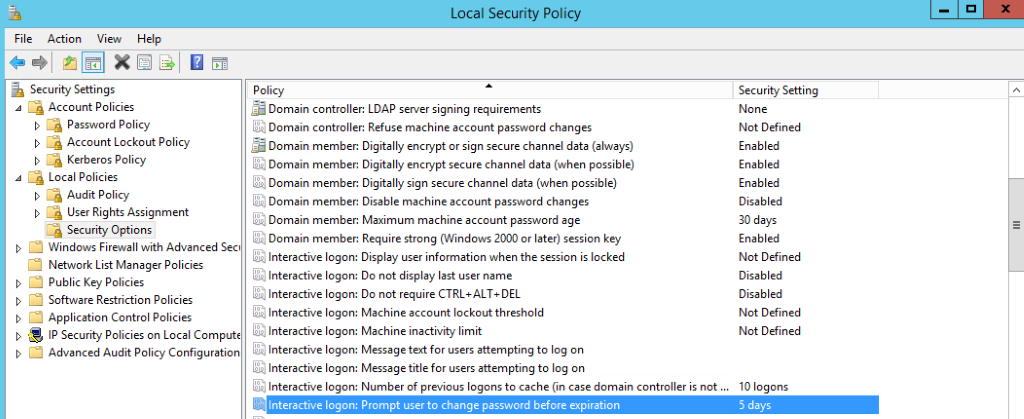Click the Show/Hide Action Pane icon
Image resolution: width=1024 pixels, height=419 pixels.
[220, 63]
